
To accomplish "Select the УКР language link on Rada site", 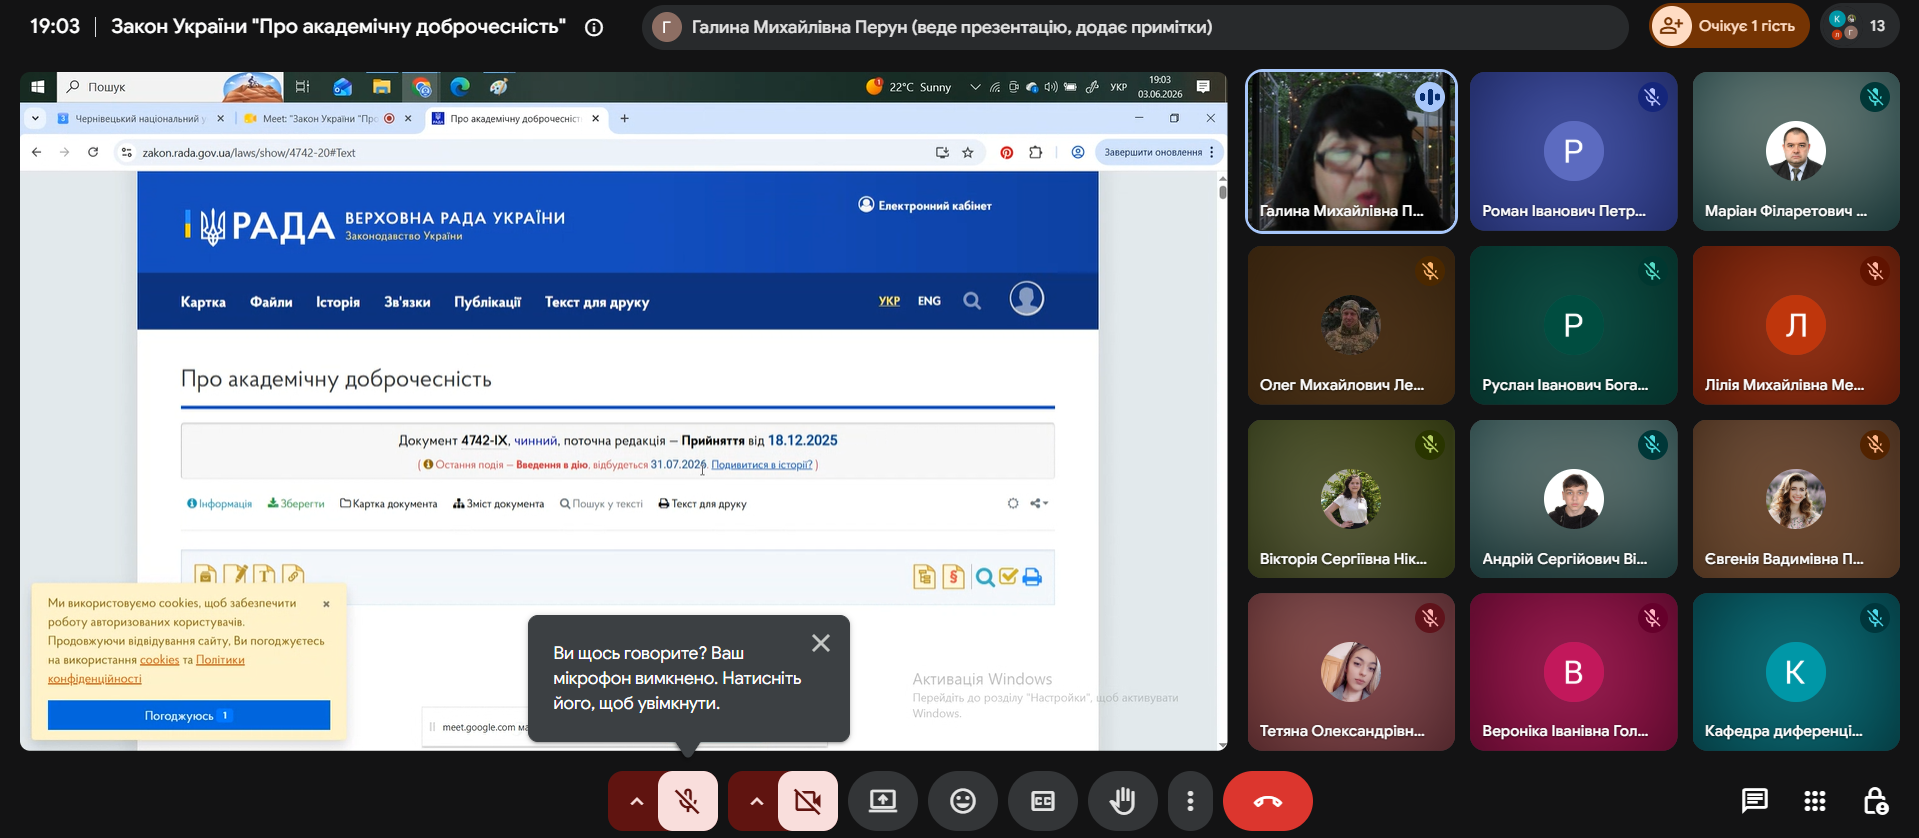I will coord(889,301).
